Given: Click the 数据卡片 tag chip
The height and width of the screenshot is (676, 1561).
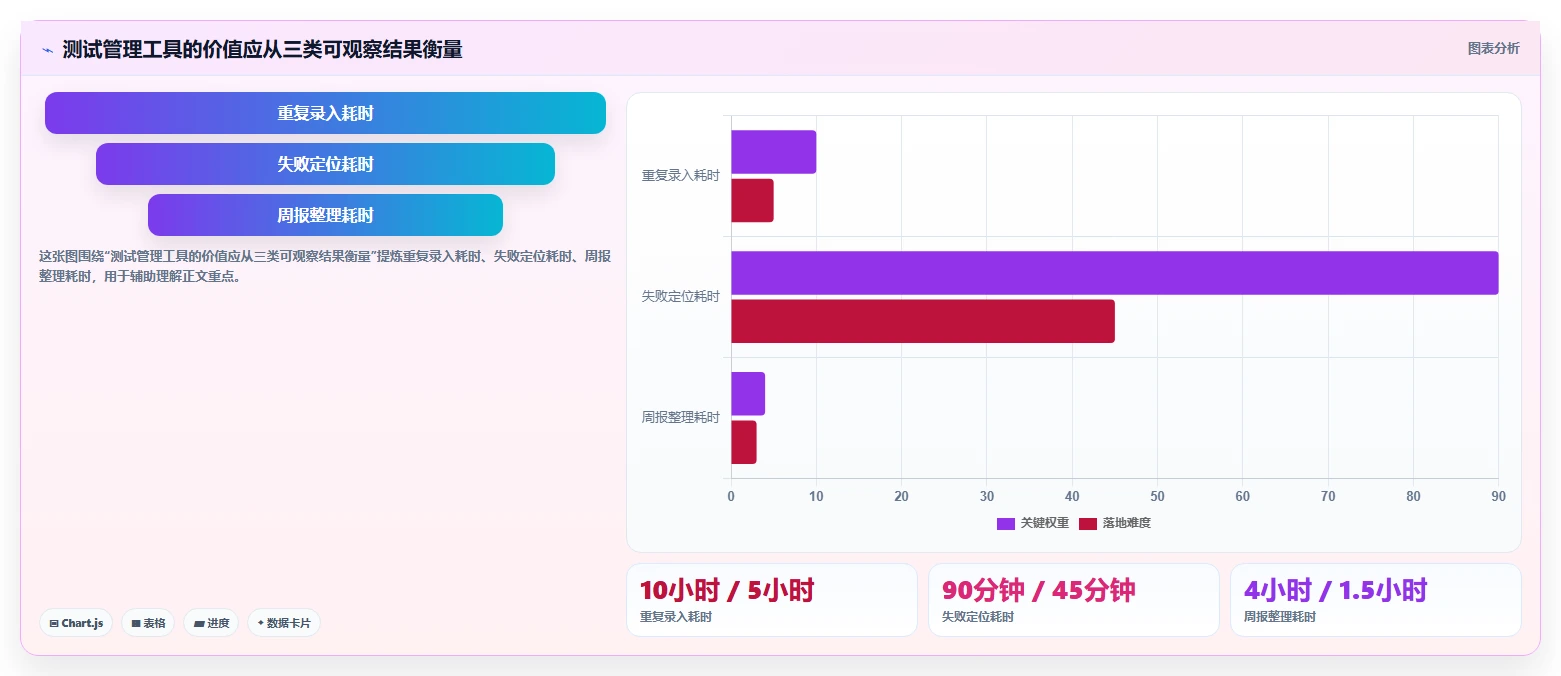Looking at the screenshot, I should pyautogui.click(x=284, y=623).
